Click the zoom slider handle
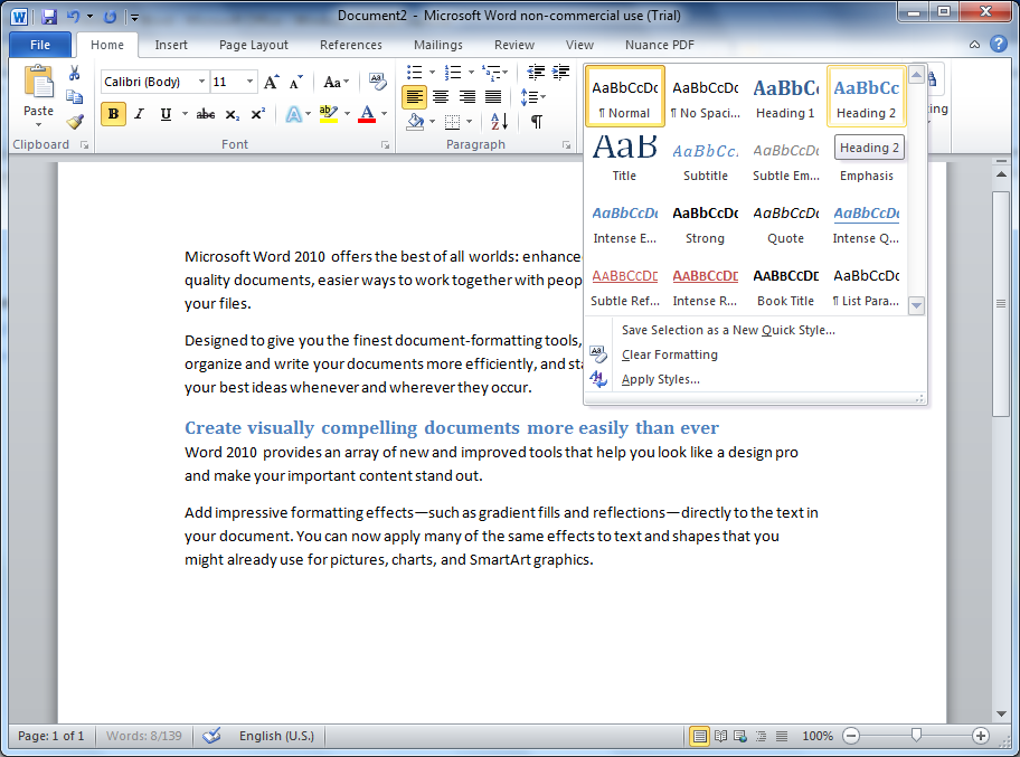1020x757 pixels. point(916,735)
